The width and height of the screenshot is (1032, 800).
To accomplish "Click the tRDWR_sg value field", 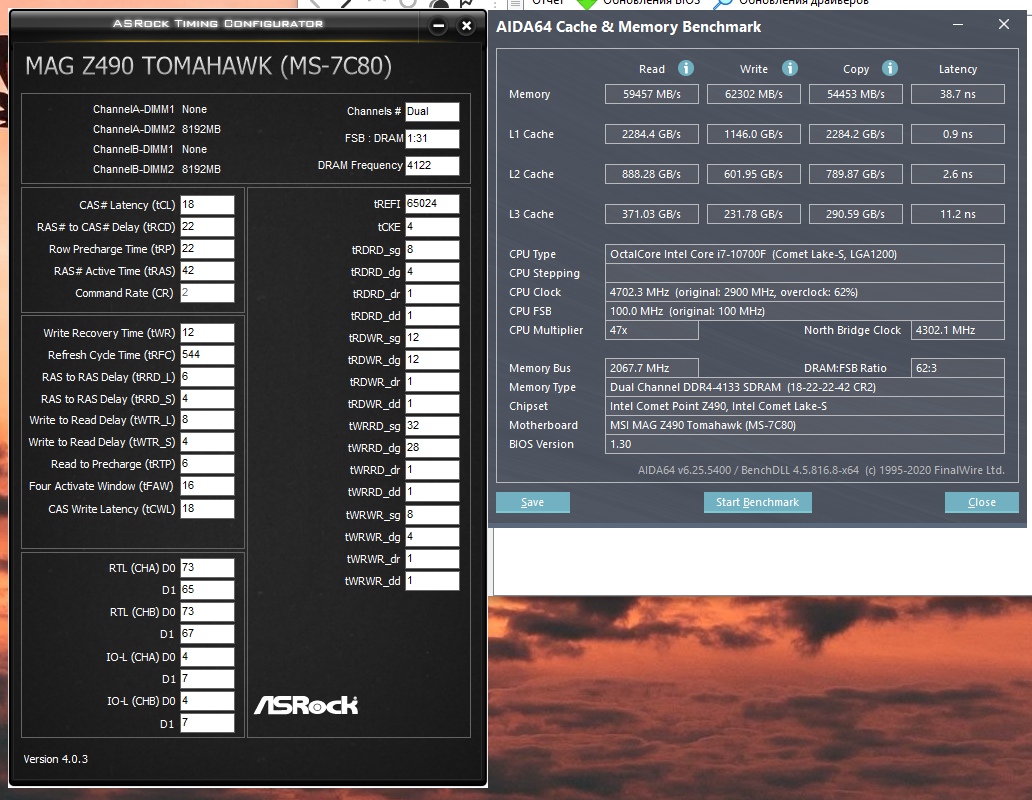I will pyautogui.click(x=432, y=338).
